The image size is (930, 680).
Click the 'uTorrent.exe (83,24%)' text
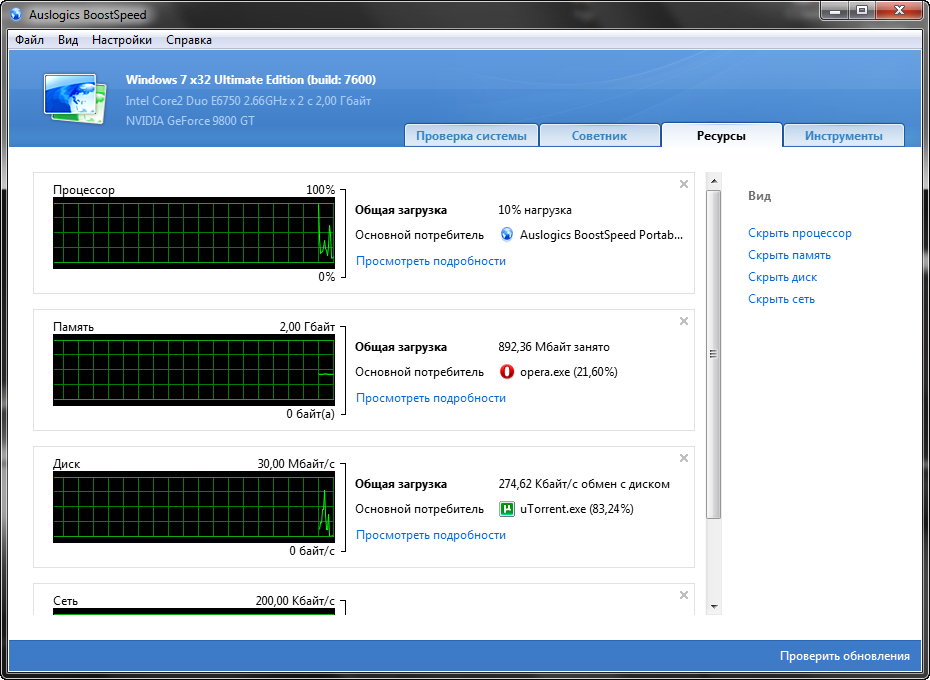tap(577, 509)
